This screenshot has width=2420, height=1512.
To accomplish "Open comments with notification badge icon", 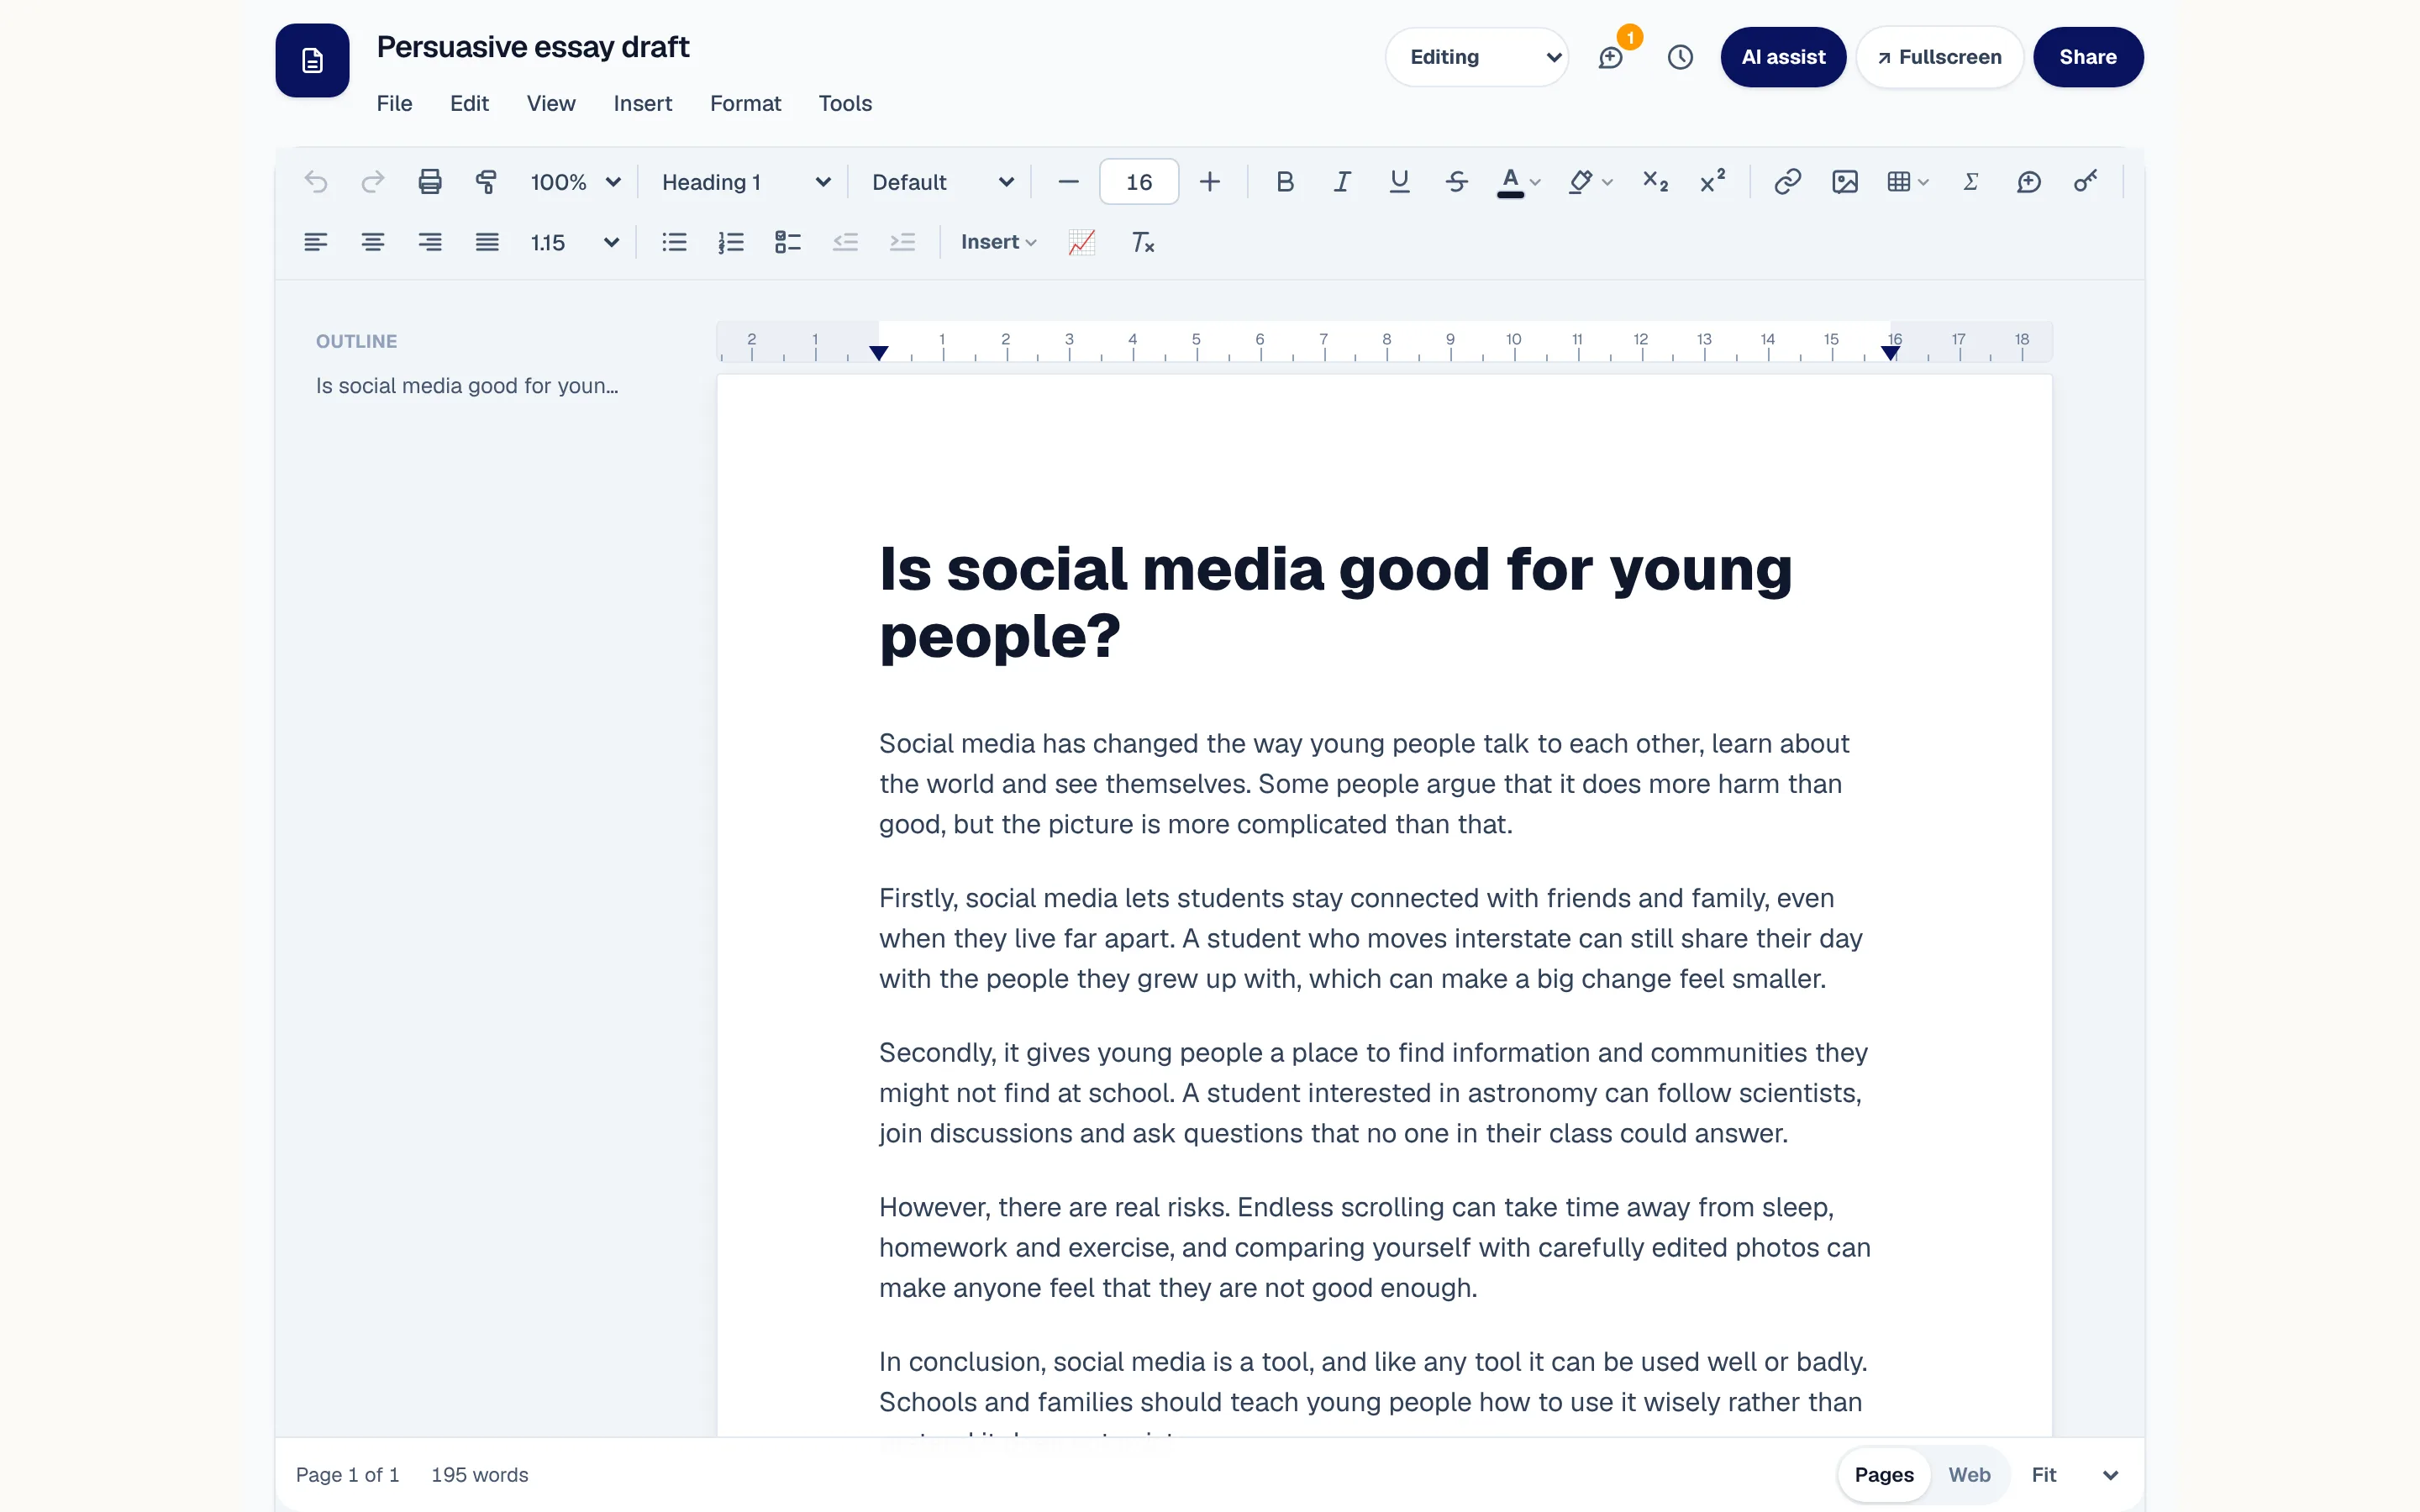I will [1611, 57].
